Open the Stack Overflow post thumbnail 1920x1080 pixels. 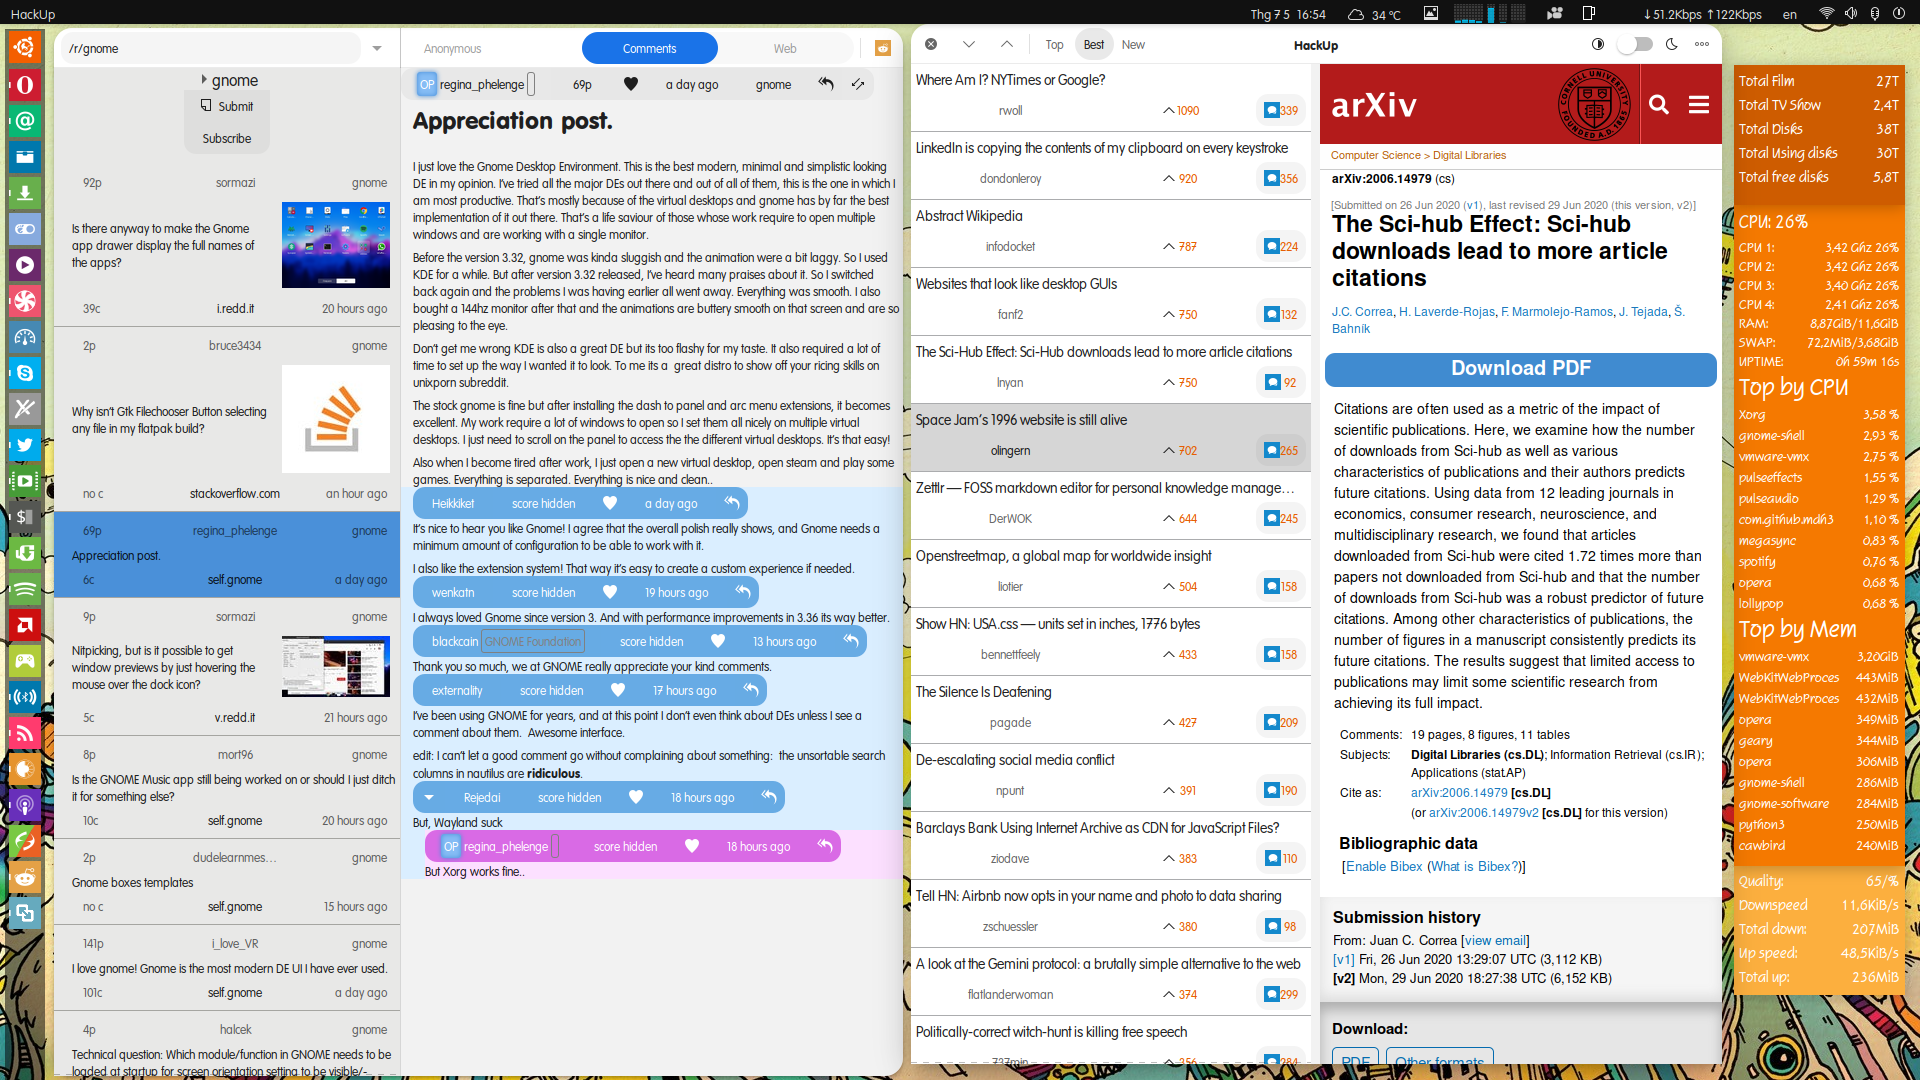coord(336,419)
